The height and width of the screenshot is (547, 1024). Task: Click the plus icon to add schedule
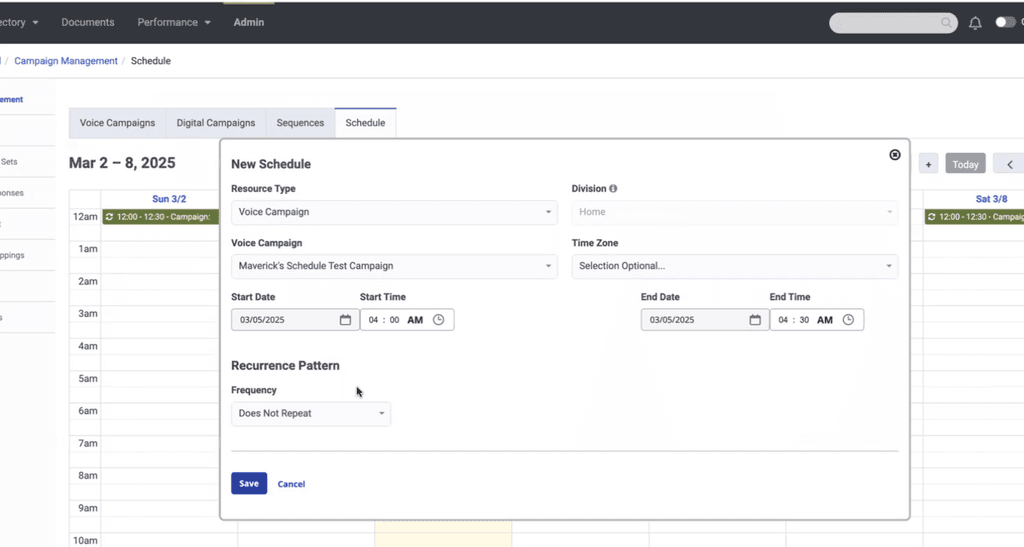[928, 165]
